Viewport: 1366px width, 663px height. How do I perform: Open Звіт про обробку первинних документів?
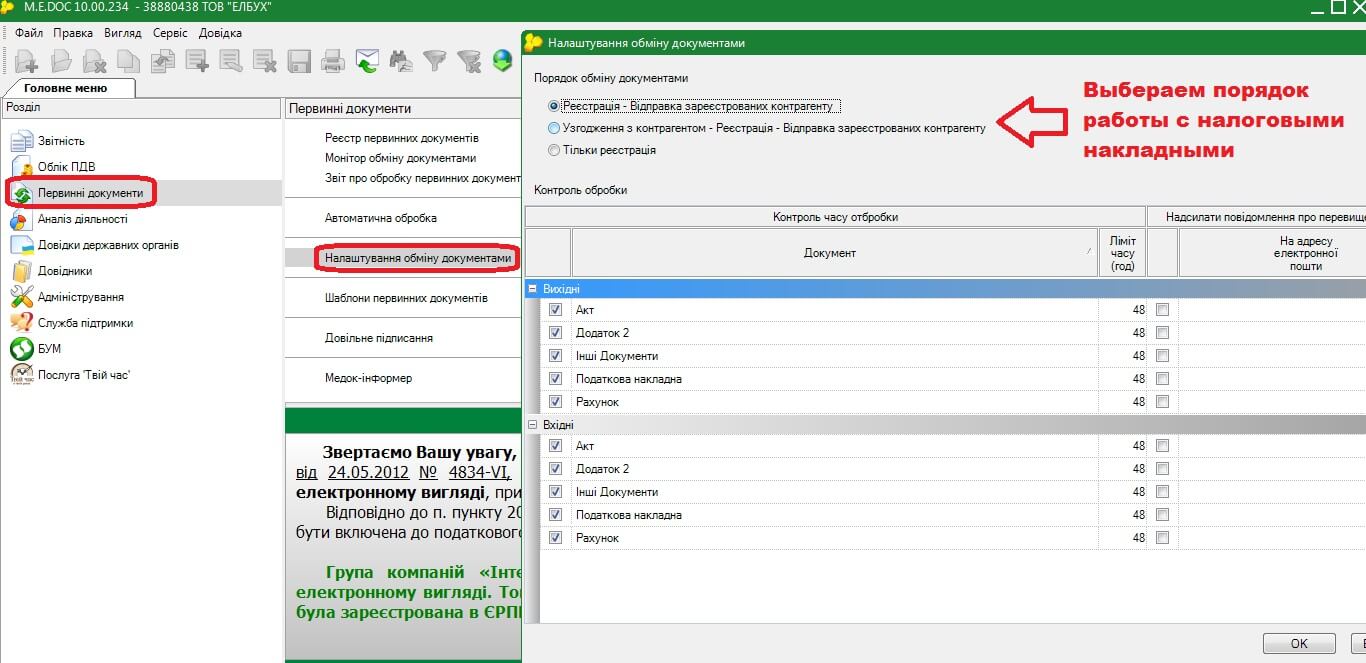click(x=422, y=178)
